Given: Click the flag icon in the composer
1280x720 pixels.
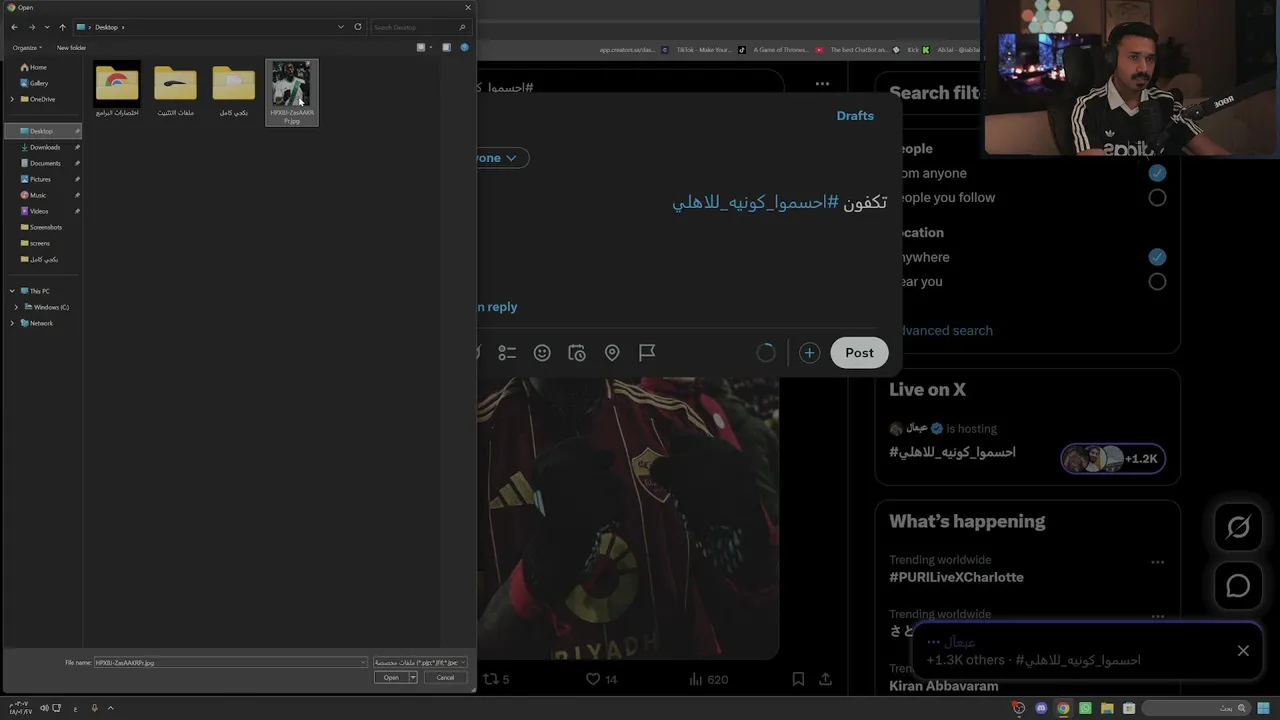Looking at the screenshot, I should (647, 353).
